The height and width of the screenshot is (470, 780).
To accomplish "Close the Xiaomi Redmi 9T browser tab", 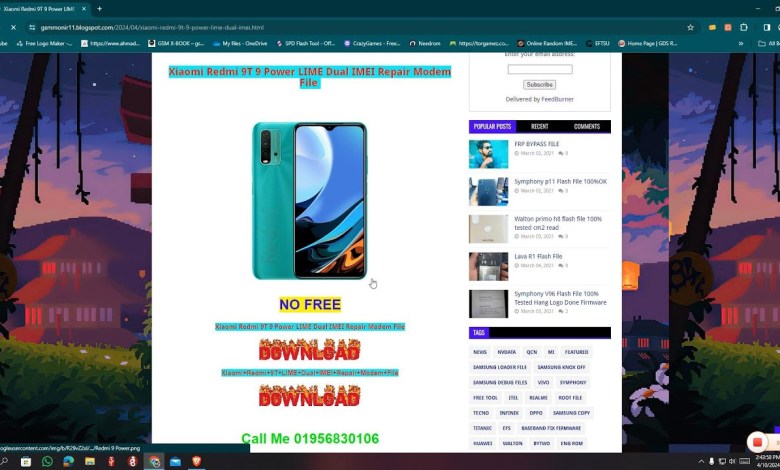I will click(x=84, y=8).
